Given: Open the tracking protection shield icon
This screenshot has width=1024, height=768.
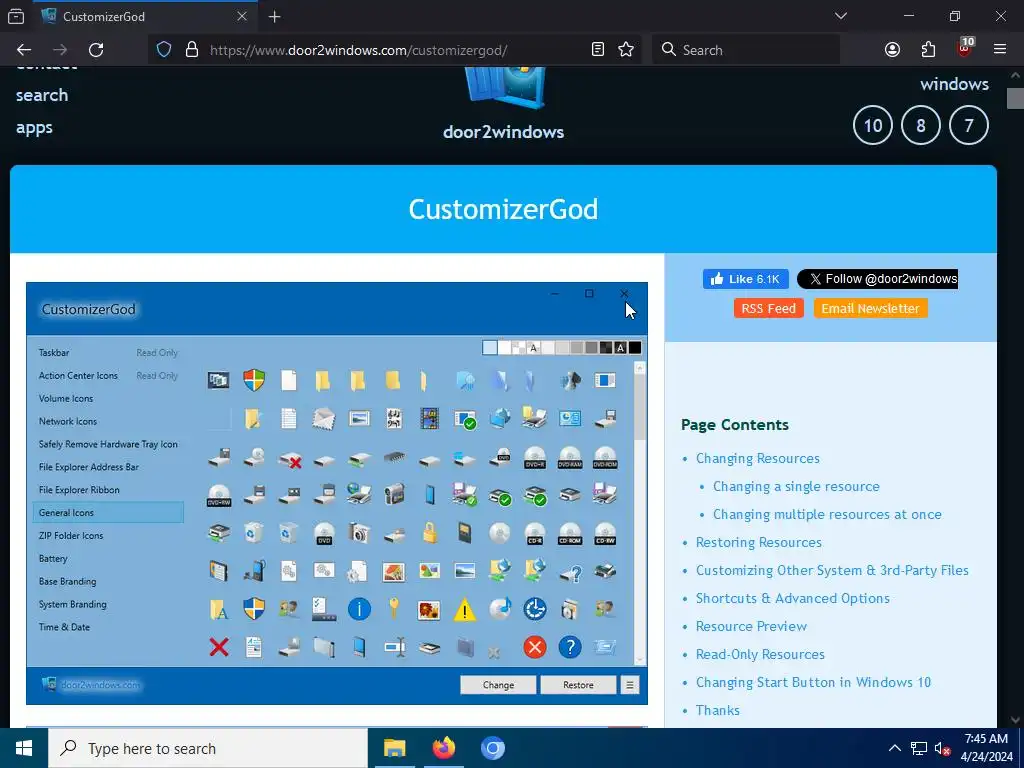Looking at the screenshot, I should point(164,50).
